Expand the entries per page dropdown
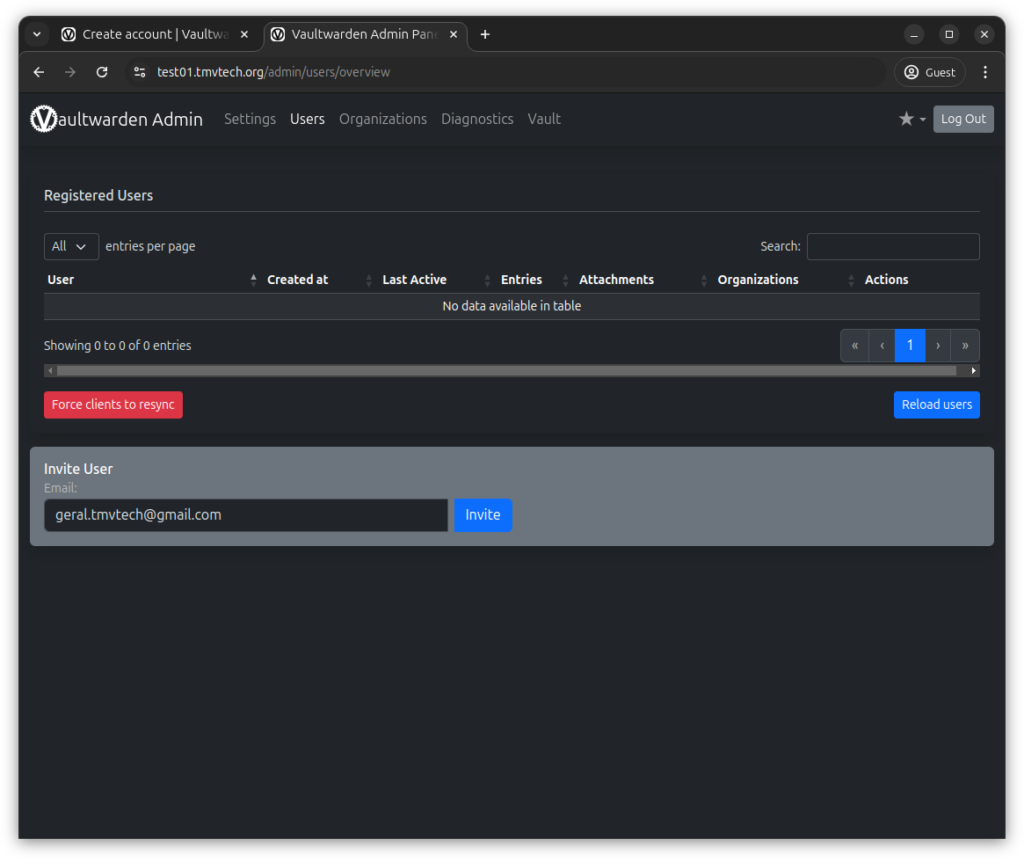The height and width of the screenshot is (860, 1024). [71, 246]
